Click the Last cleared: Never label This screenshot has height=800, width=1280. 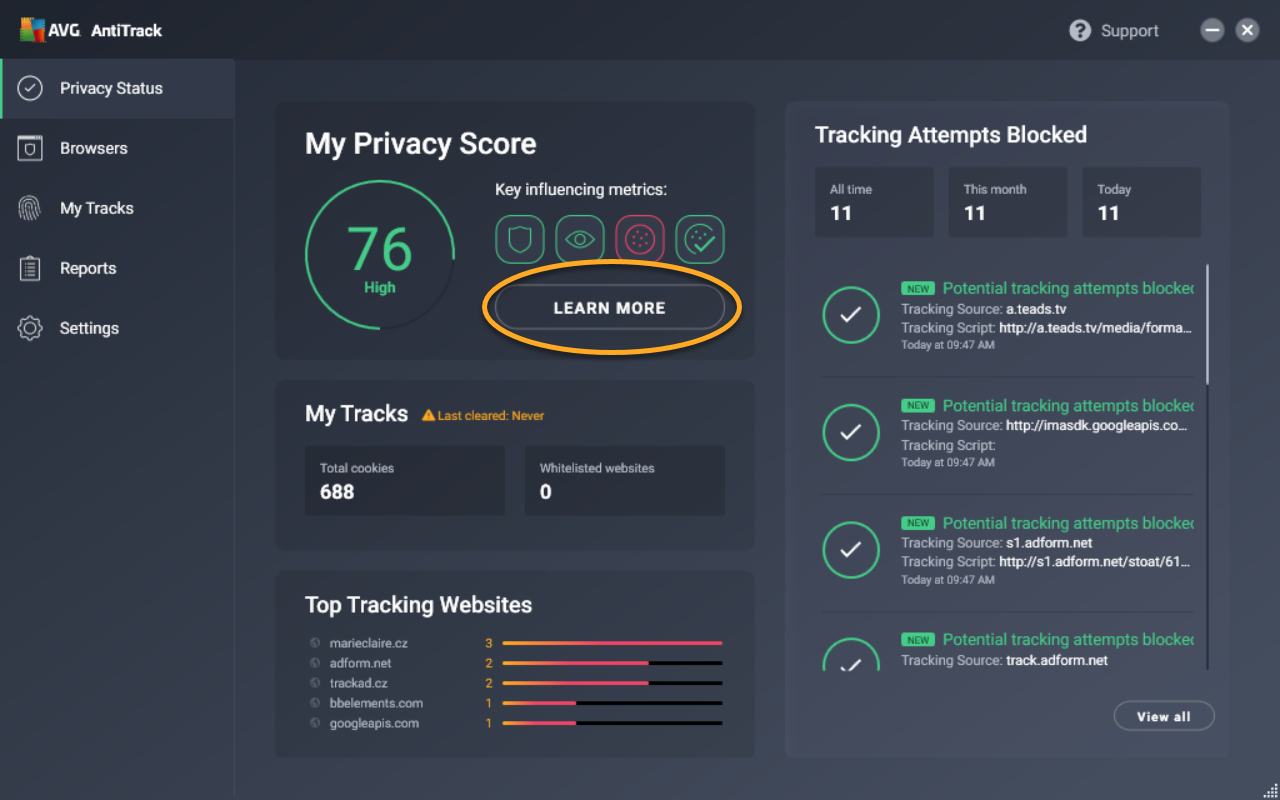click(491, 415)
